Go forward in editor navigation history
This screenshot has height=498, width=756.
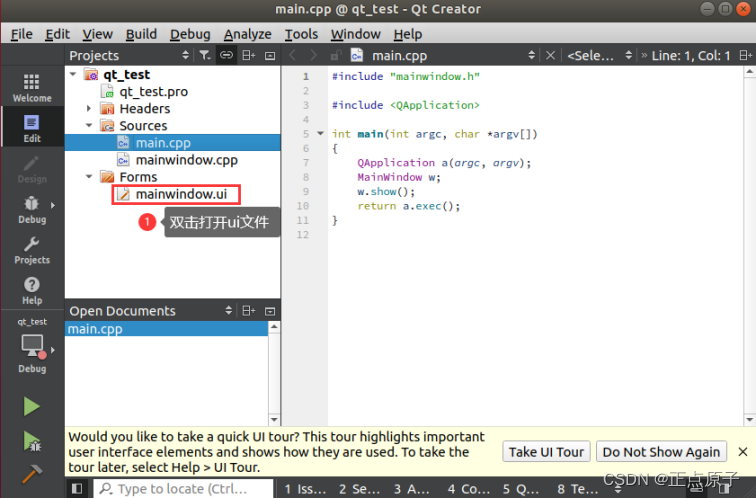click(x=313, y=55)
